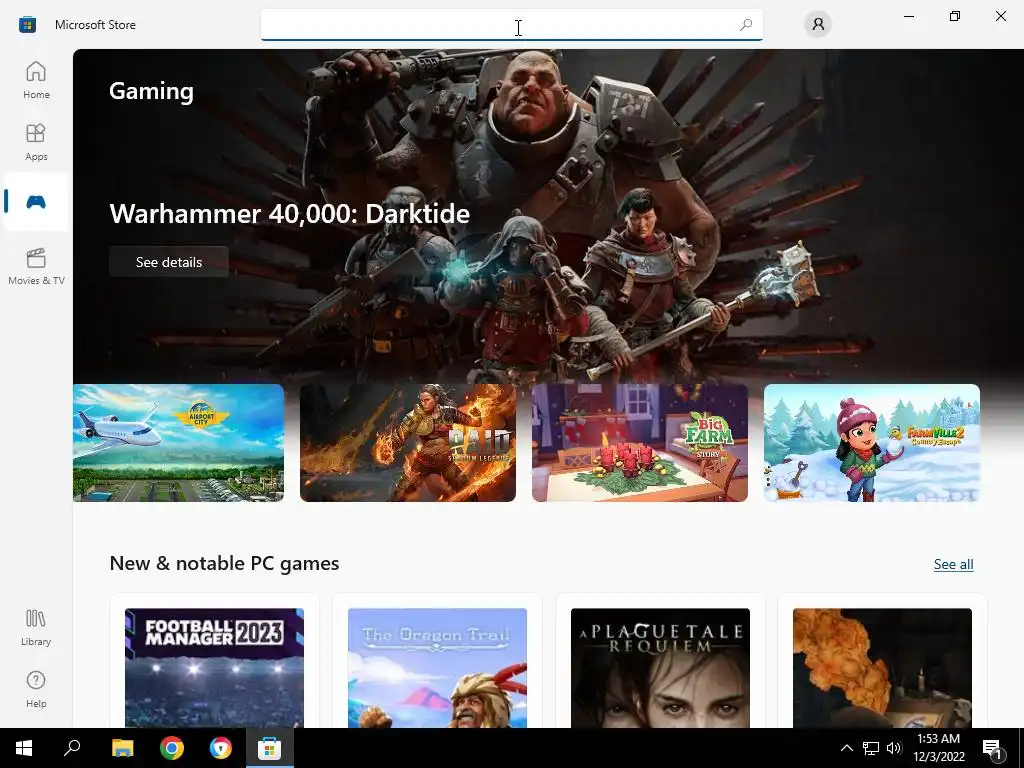Go to Apps section in sidebar
The width and height of the screenshot is (1024, 768).
click(x=36, y=142)
